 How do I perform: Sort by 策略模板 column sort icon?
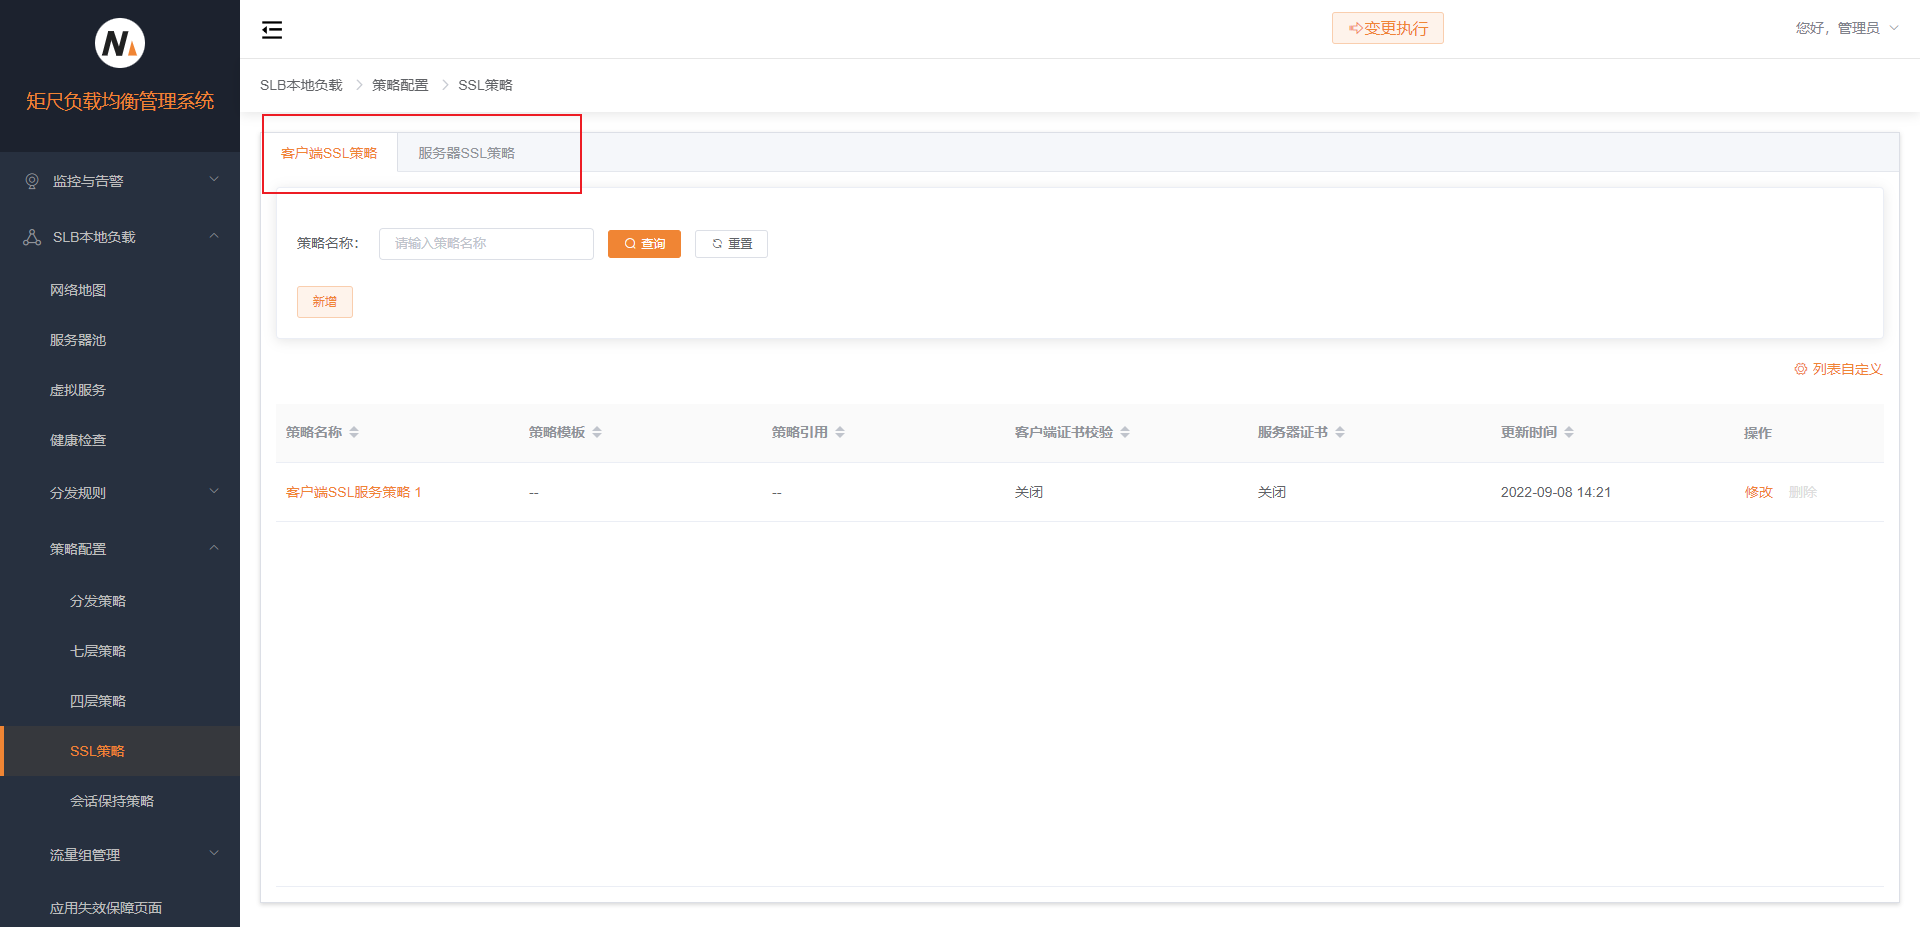[x=597, y=432]
